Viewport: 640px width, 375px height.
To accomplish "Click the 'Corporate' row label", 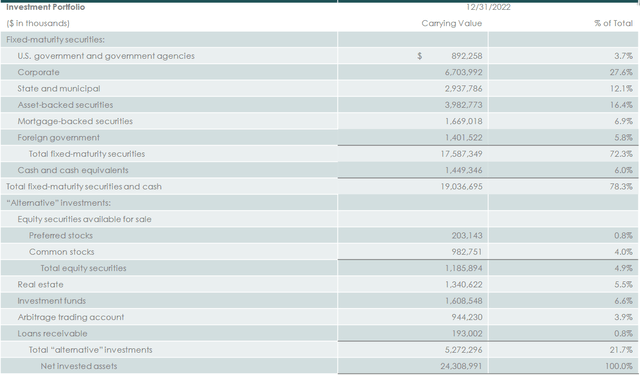I will pos(38,72).
